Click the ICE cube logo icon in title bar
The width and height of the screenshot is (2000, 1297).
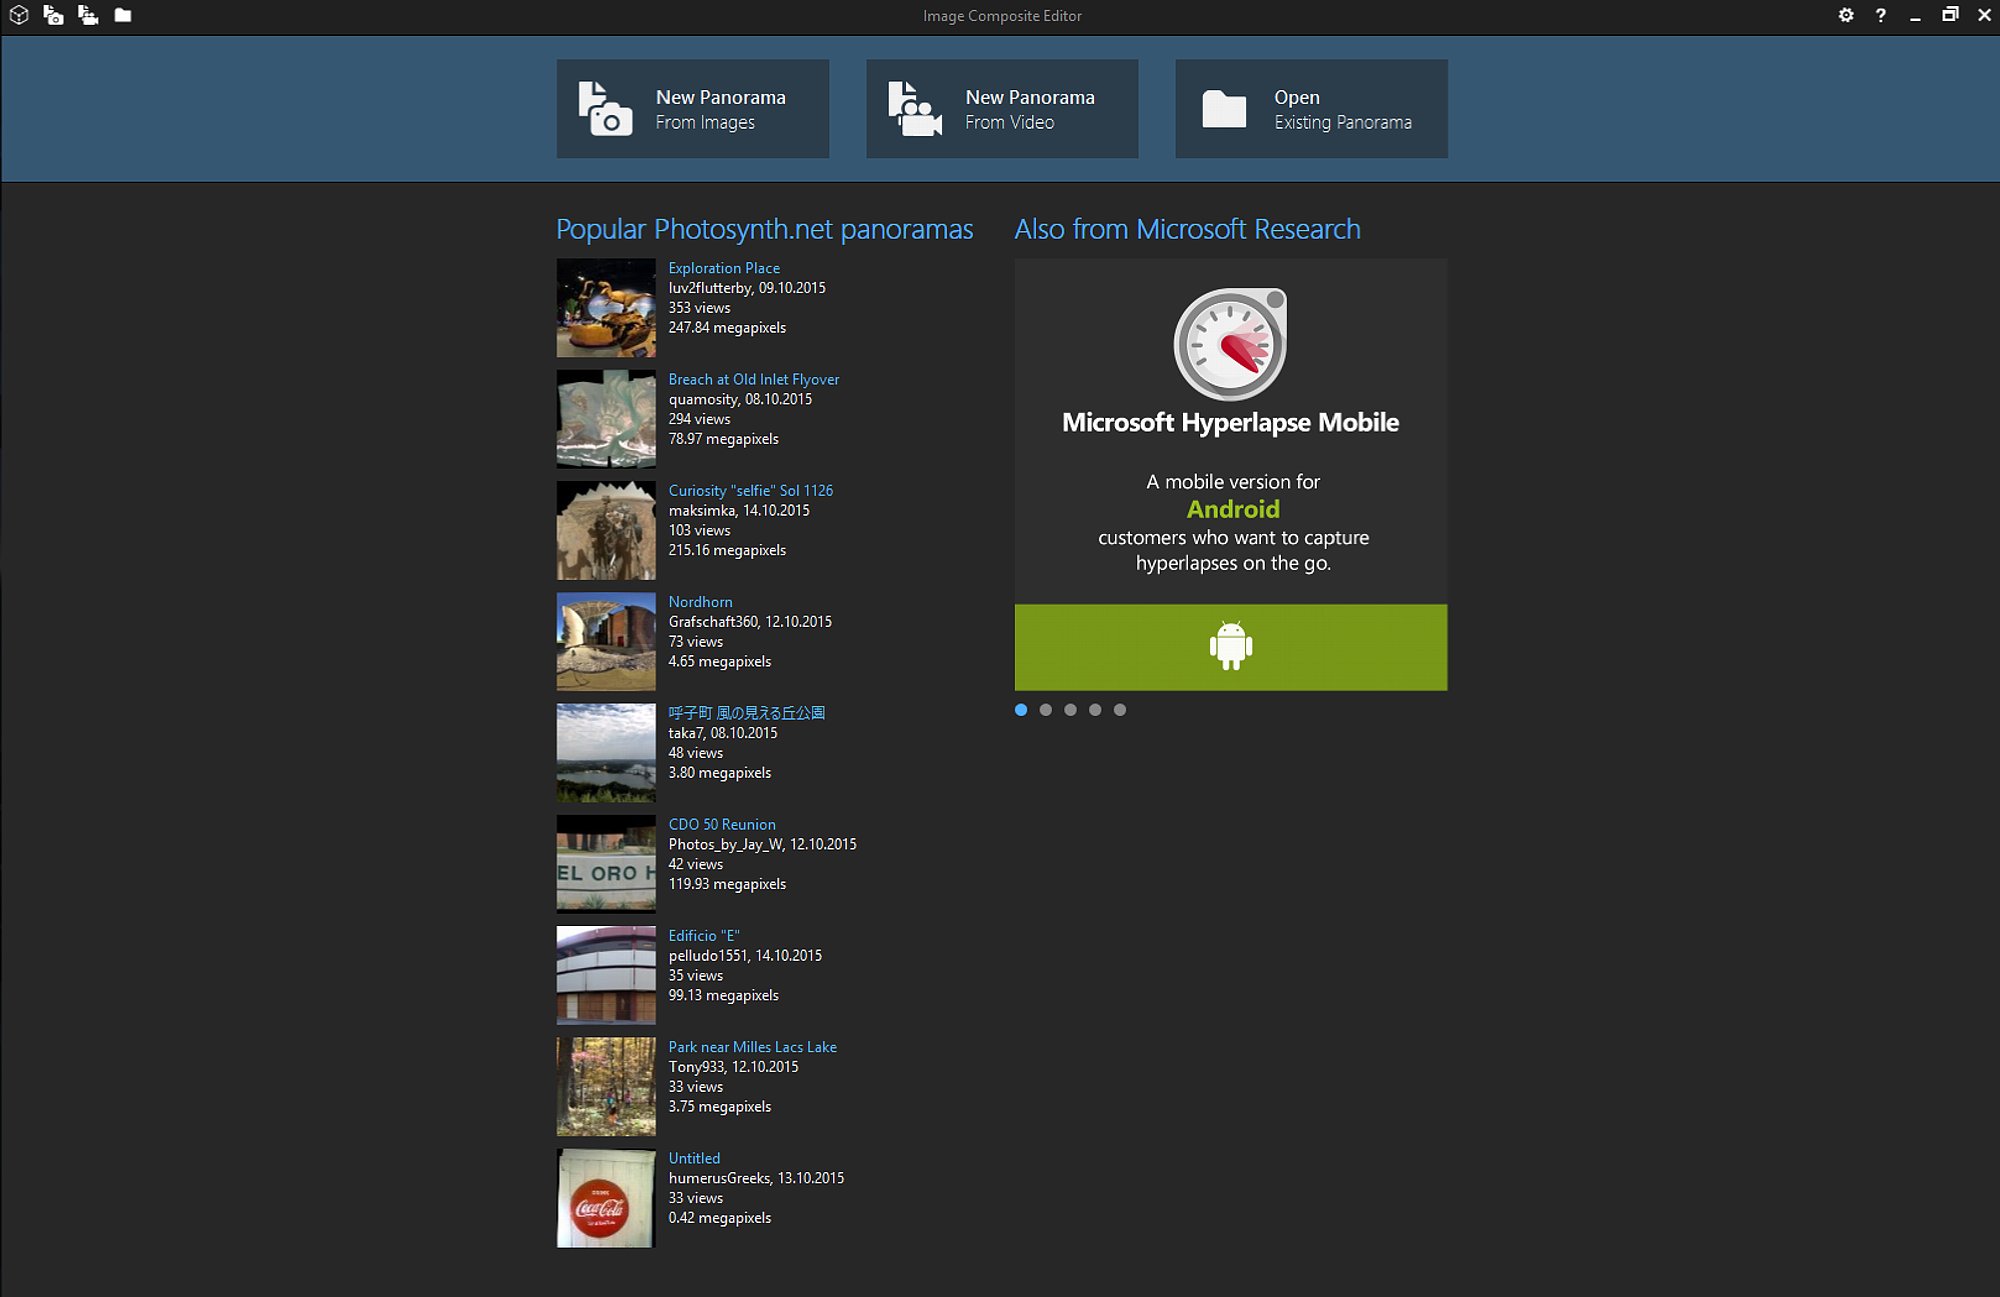pyautogui.click(x=19, y=15)
